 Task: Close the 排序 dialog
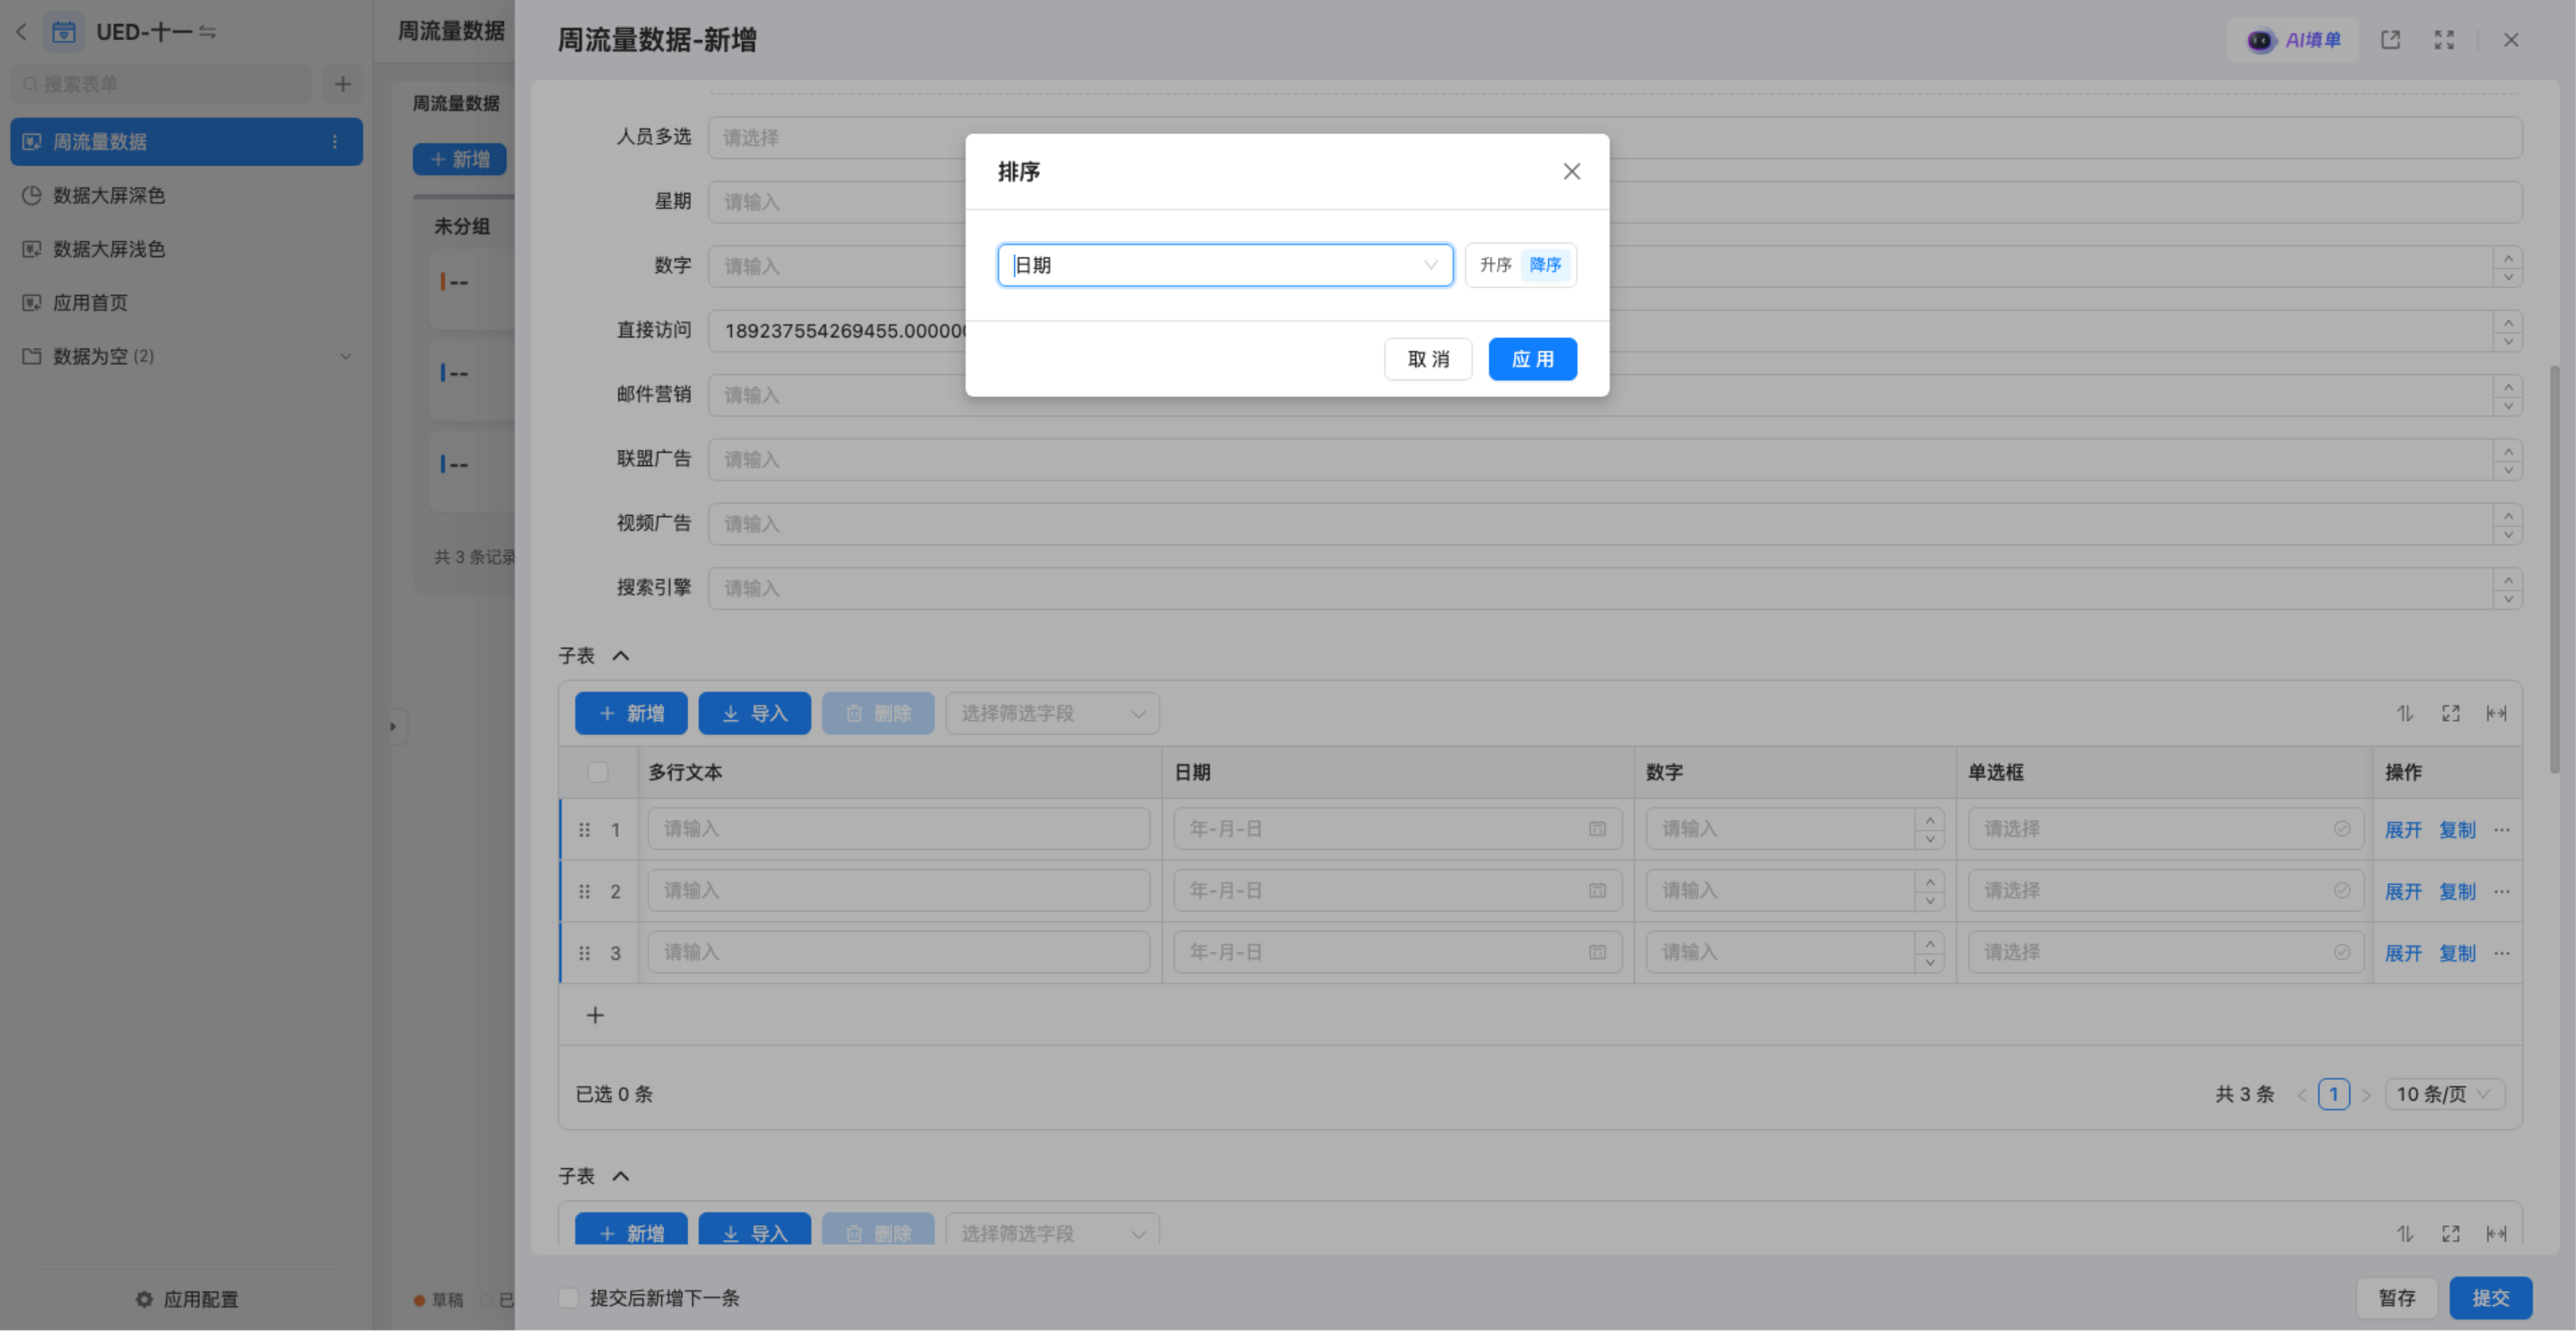click(1571, 171)
